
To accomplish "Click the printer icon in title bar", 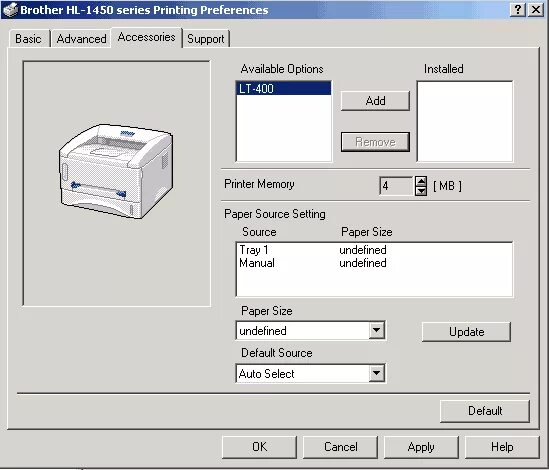I will coord(10,9).
